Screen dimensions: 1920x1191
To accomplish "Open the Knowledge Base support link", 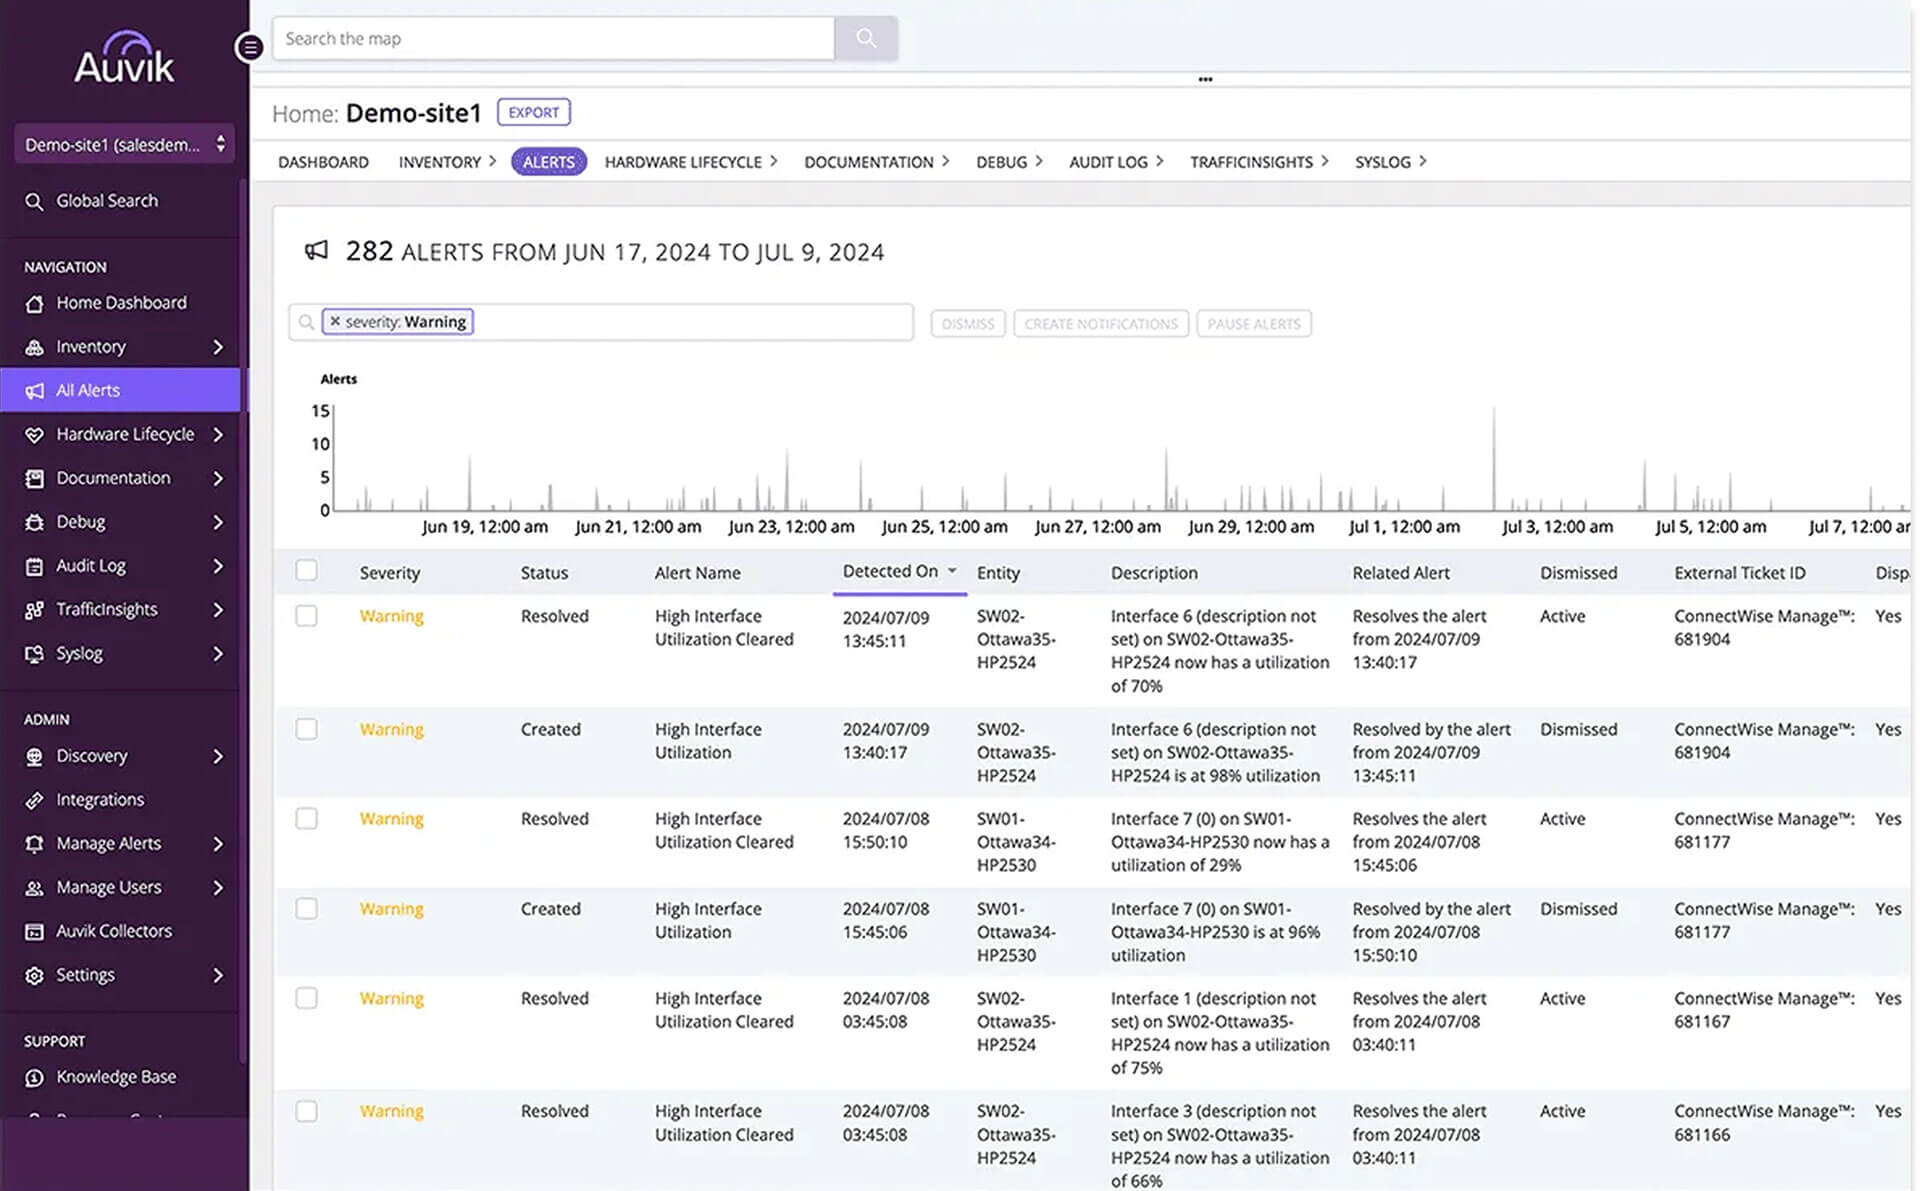I will [115, 1077].
